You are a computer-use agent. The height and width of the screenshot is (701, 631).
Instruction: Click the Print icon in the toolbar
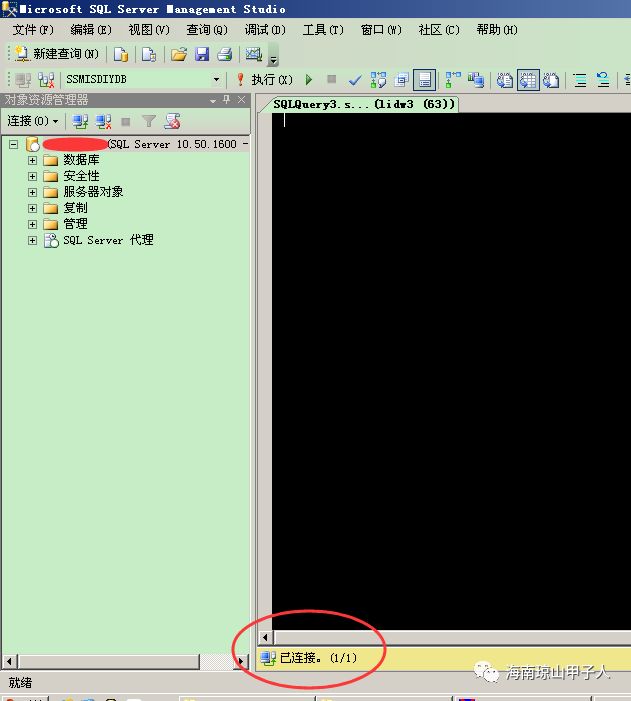[x=225, y=54]
